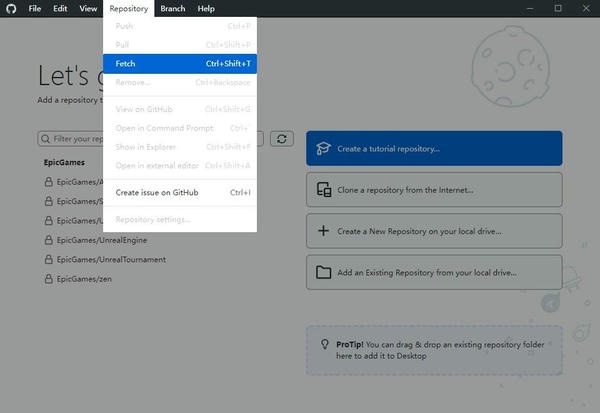The image size is (600, 413).
Task: Click the EpicGames group header
Action: point(64,162)
